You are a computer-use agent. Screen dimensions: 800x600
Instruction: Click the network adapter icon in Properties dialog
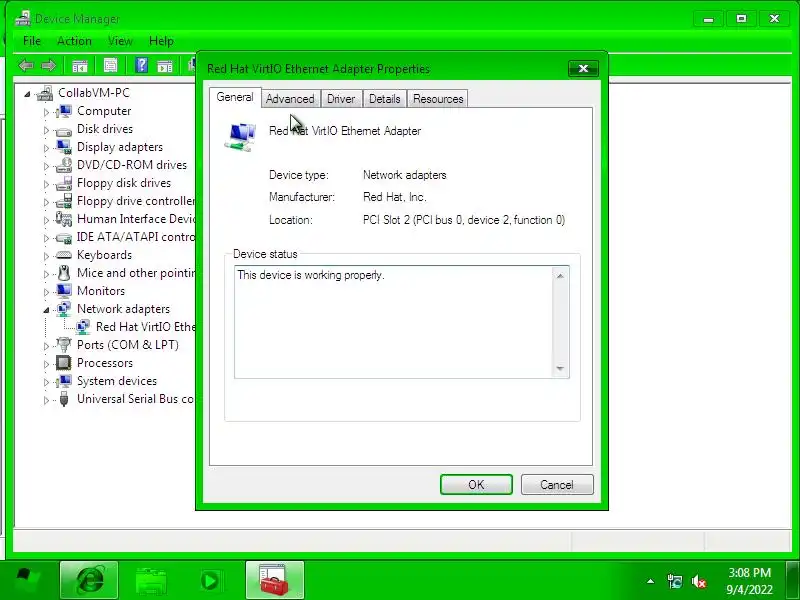(240, 137)
